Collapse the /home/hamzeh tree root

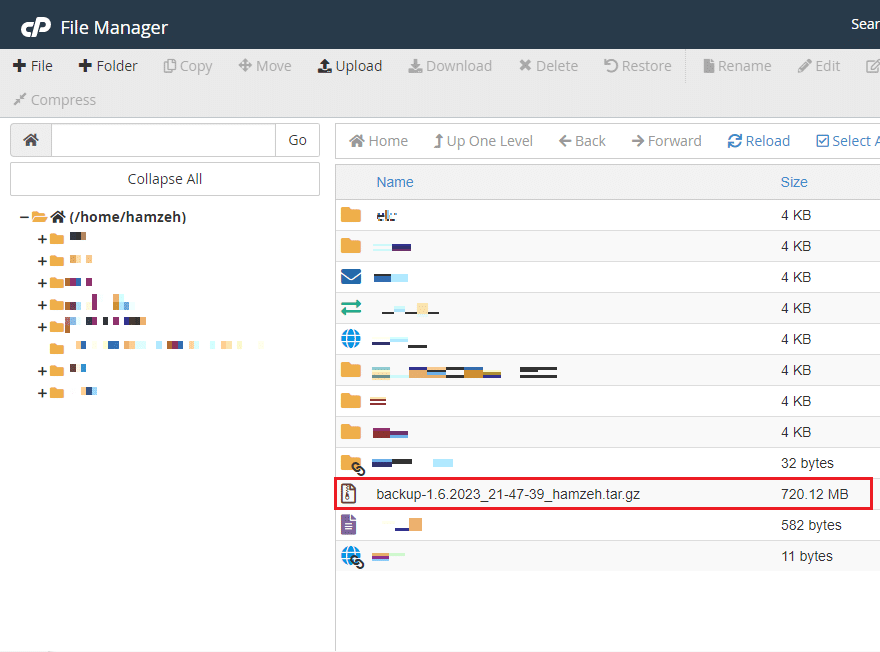[24, 217]
